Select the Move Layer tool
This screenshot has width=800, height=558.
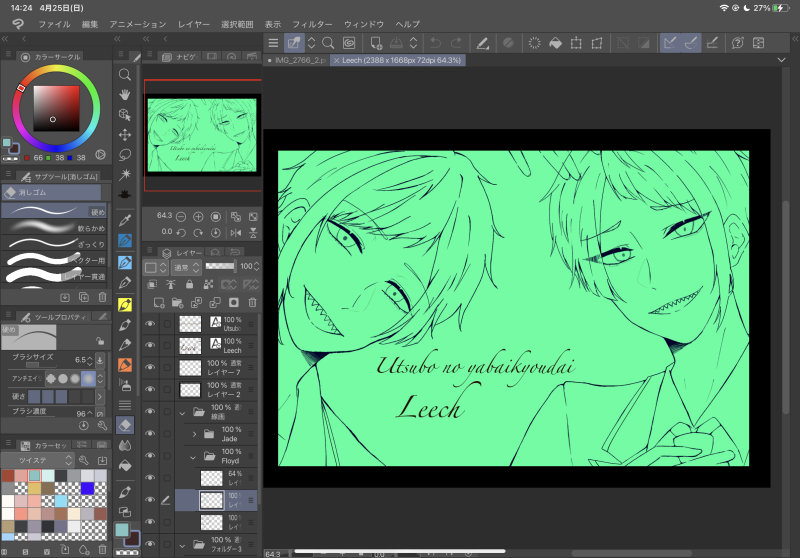click(124, 135)
